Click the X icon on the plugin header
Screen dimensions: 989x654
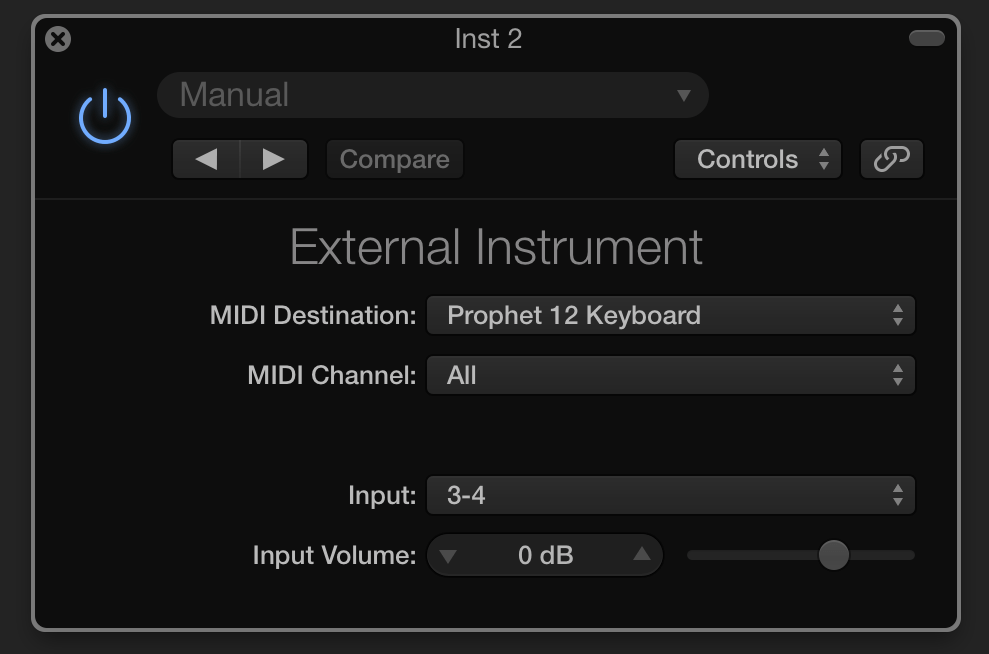click(x=58, y=39)
